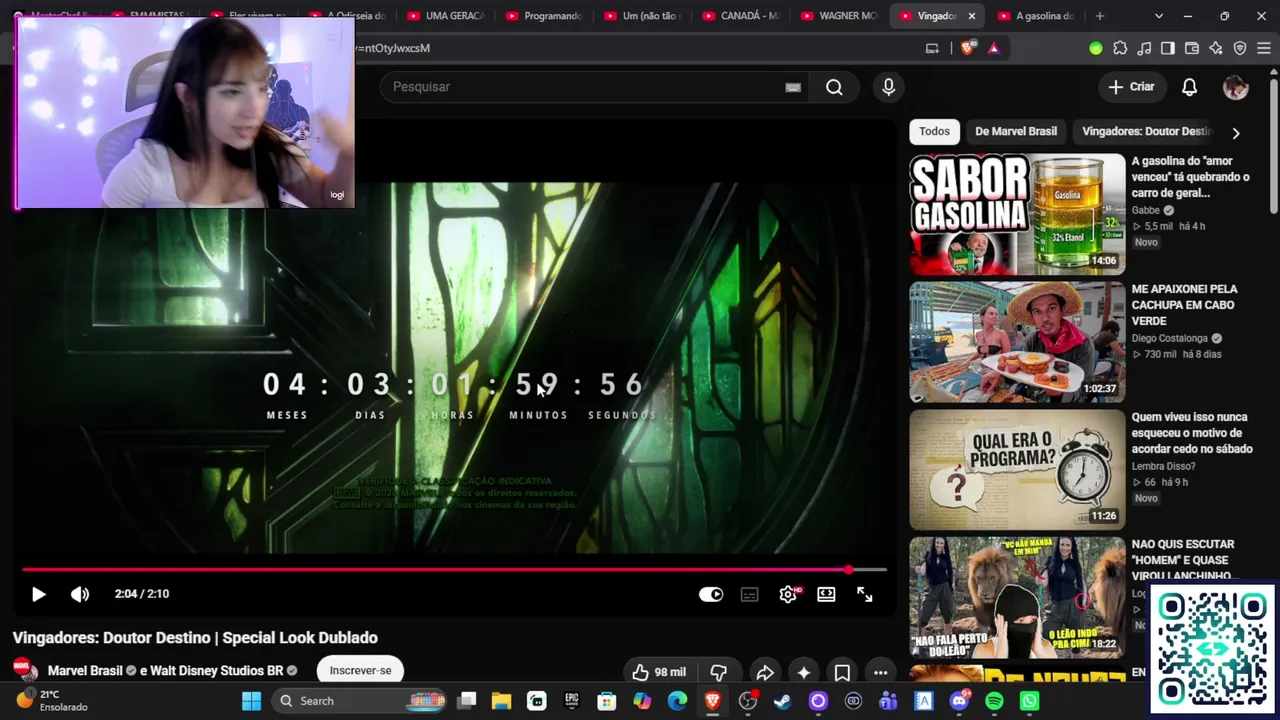Close the active Vingadores browser tab
The width and height of the screenshot is (1280, 720).
tap(971, 16)
